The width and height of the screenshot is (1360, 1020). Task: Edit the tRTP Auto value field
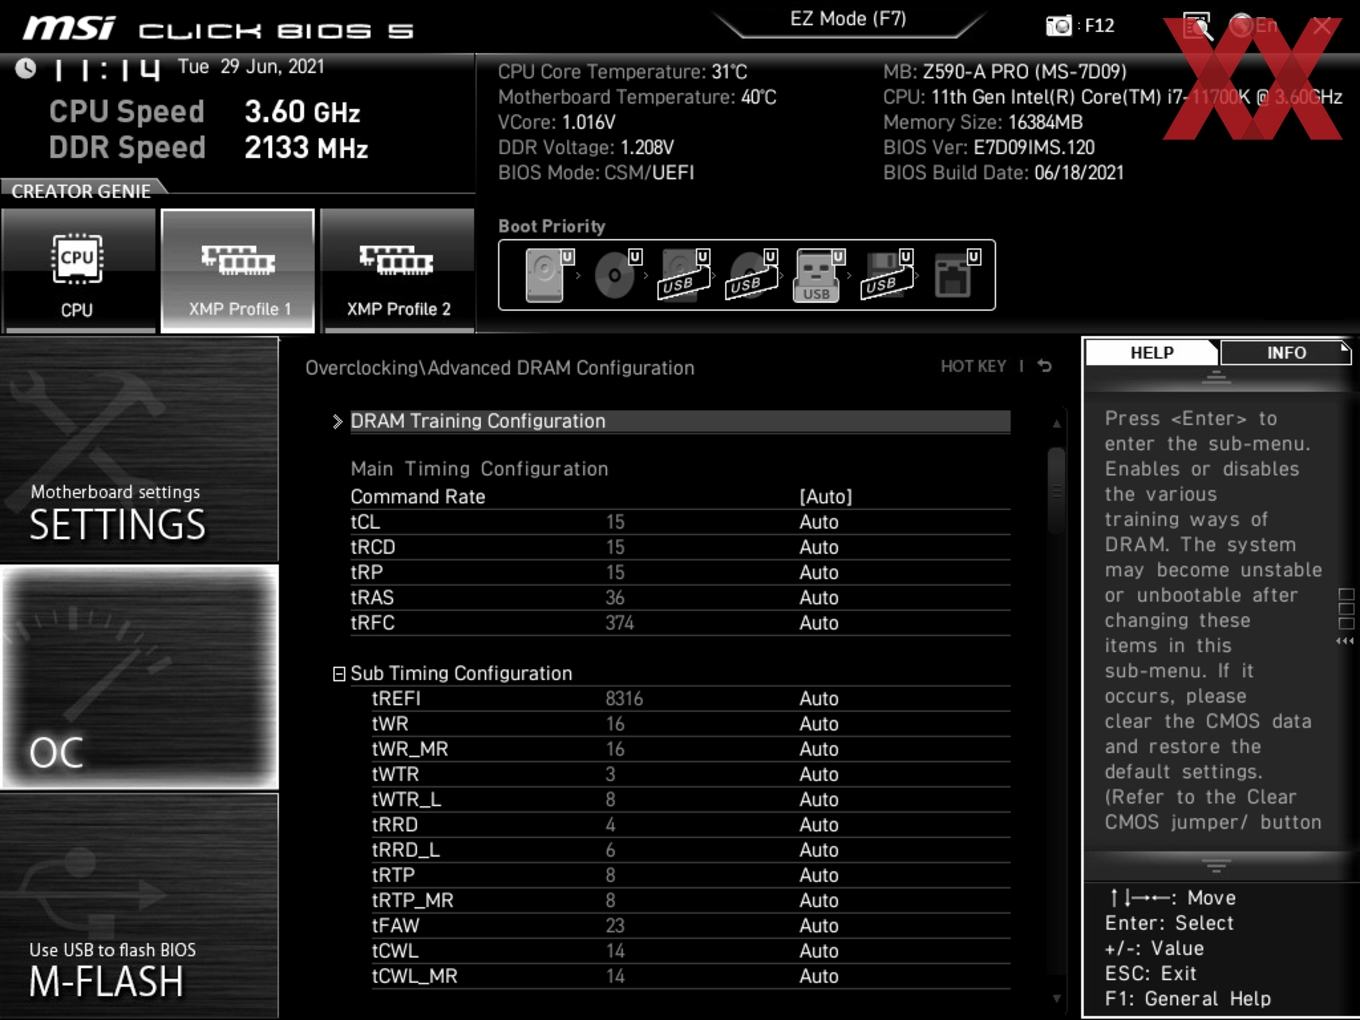[x=819, y=875]
